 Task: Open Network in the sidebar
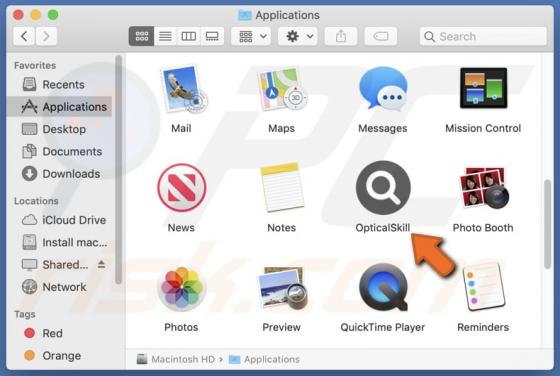59,287
